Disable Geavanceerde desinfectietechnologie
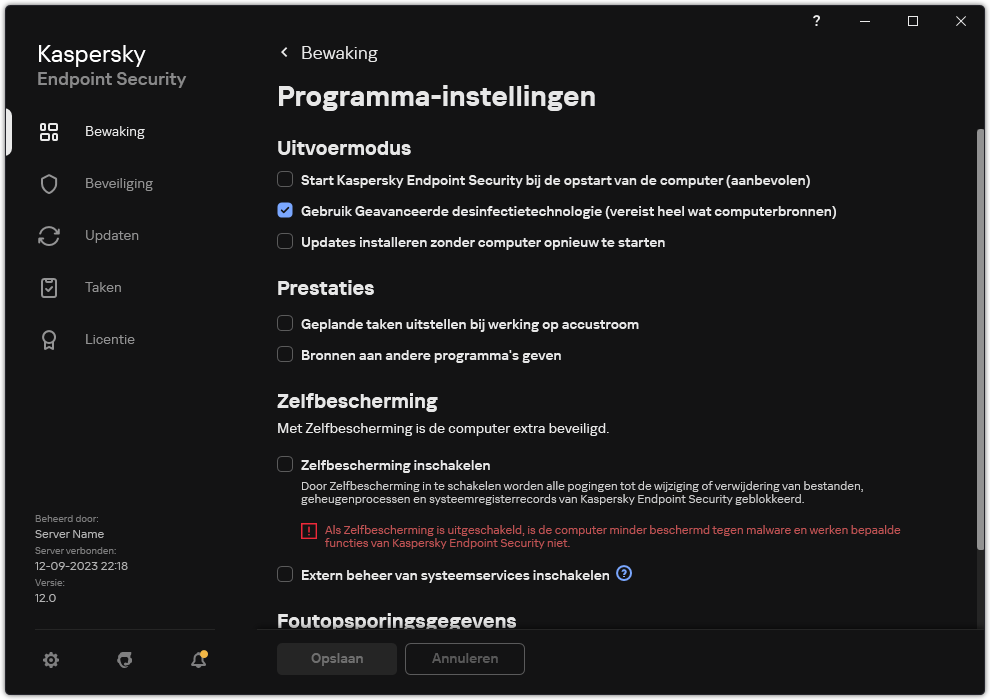Image resolution: width=990 pixels, height=700 pixels. (285, 211)
